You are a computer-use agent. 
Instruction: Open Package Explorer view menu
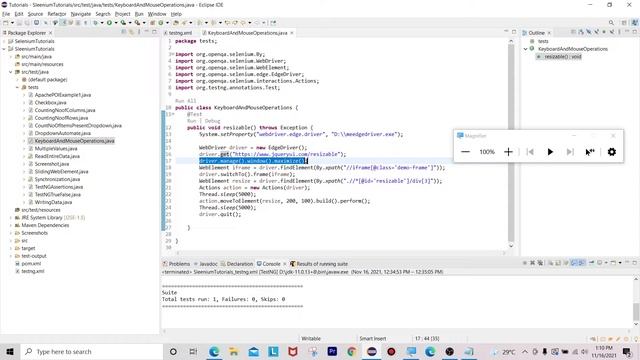coord(139,32)
